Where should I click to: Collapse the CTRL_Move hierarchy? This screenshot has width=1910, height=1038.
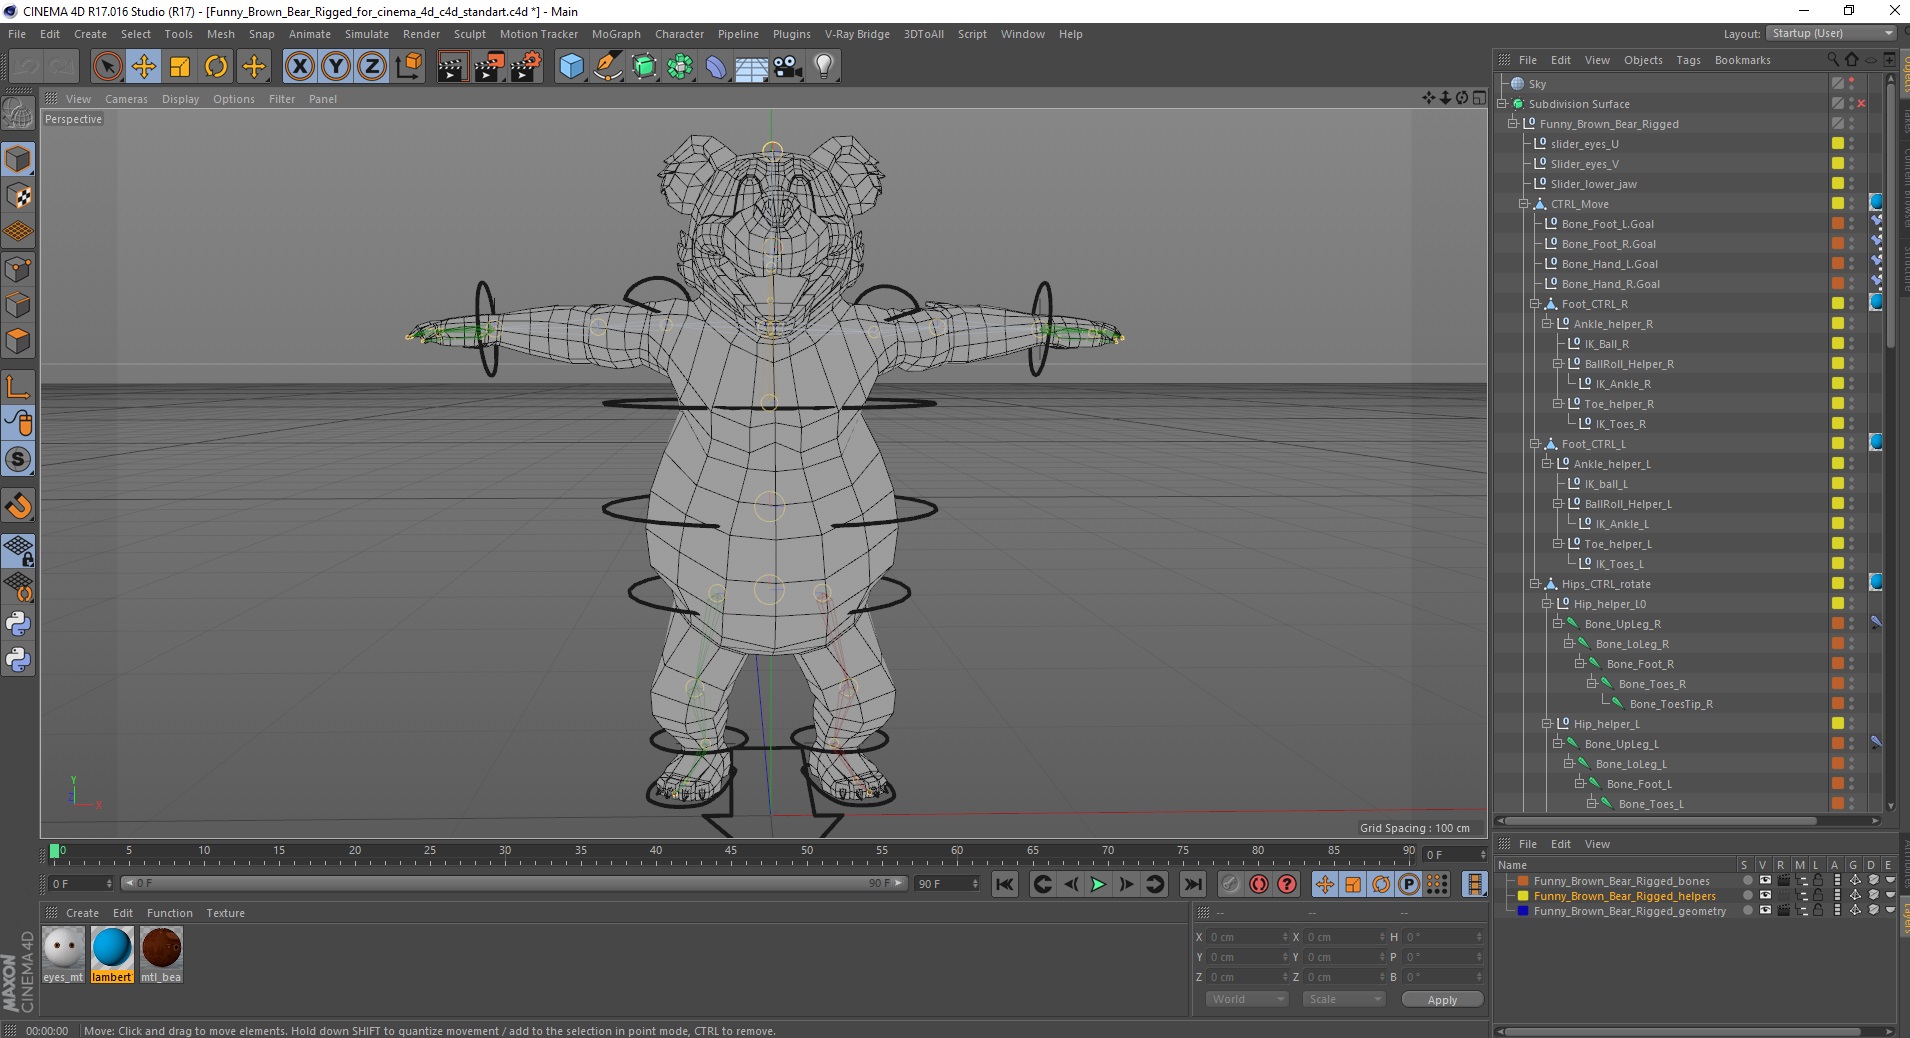point(1524,204)
